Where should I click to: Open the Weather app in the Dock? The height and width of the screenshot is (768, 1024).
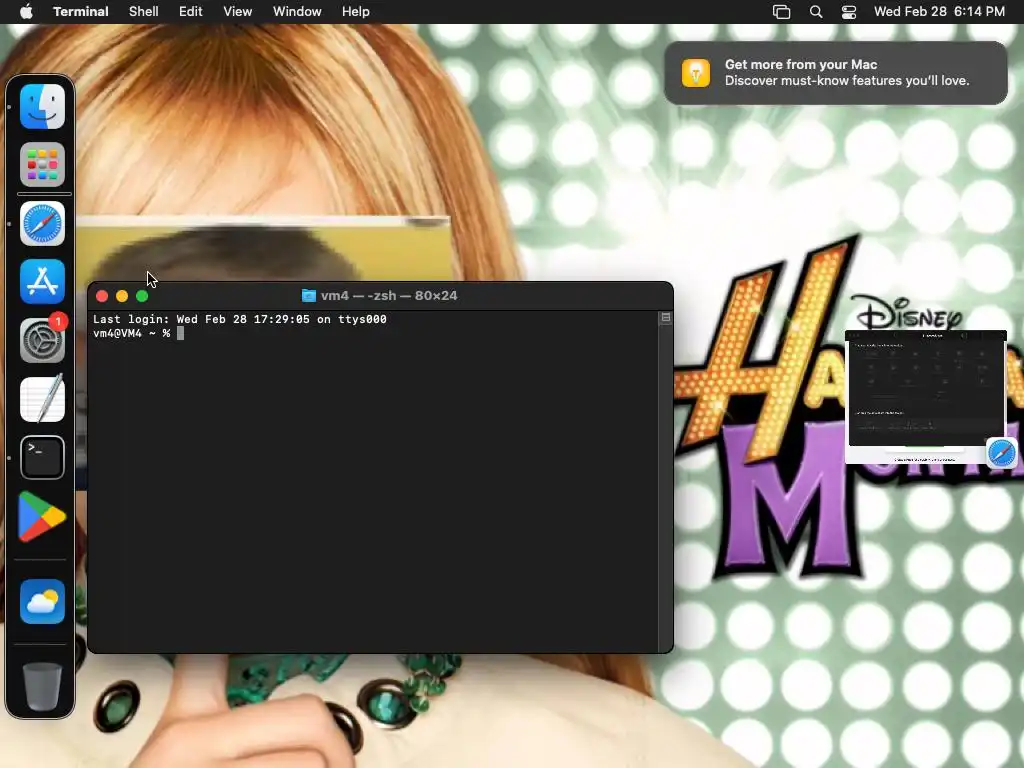42,601
